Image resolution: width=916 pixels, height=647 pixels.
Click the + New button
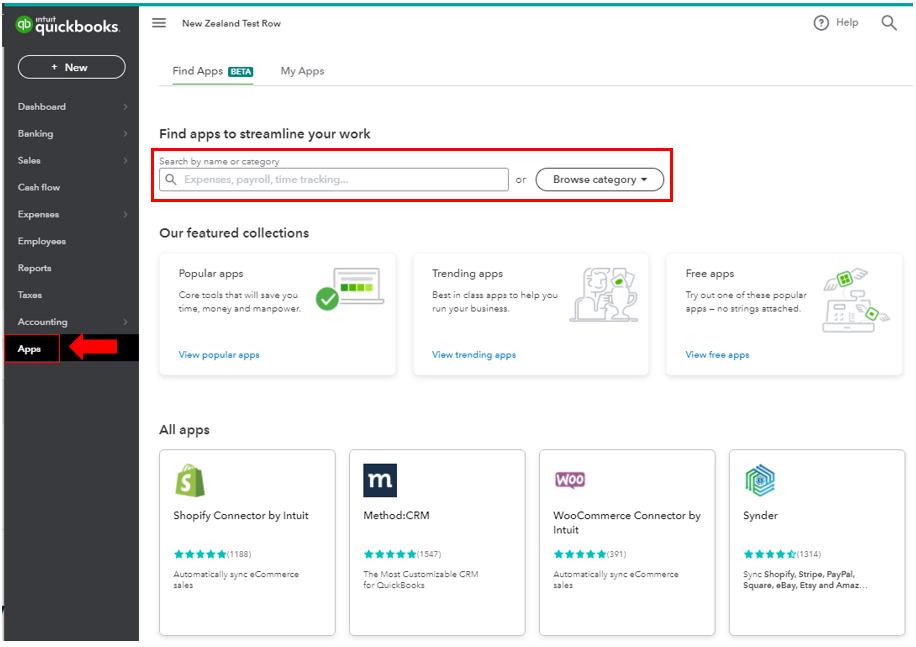click(x=71, y=67)
